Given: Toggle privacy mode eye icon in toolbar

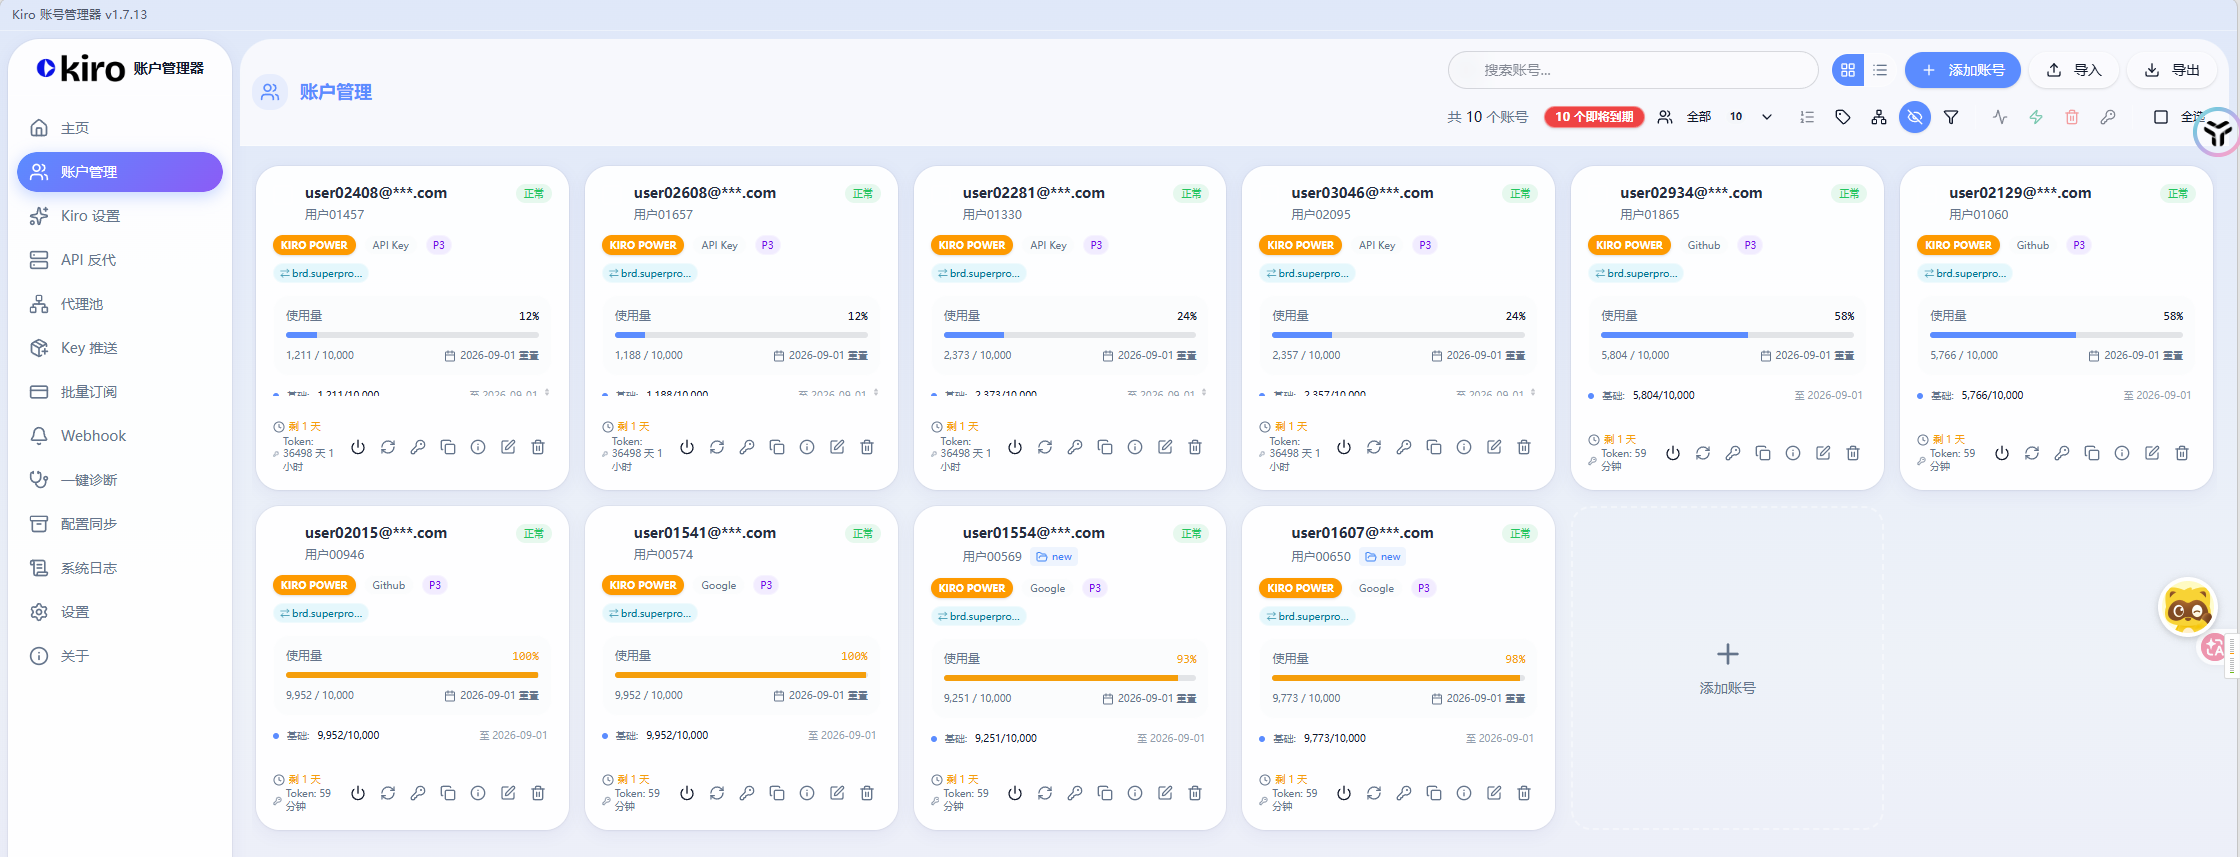Looking at the screenshot, I should click(x=1914, y=117).
